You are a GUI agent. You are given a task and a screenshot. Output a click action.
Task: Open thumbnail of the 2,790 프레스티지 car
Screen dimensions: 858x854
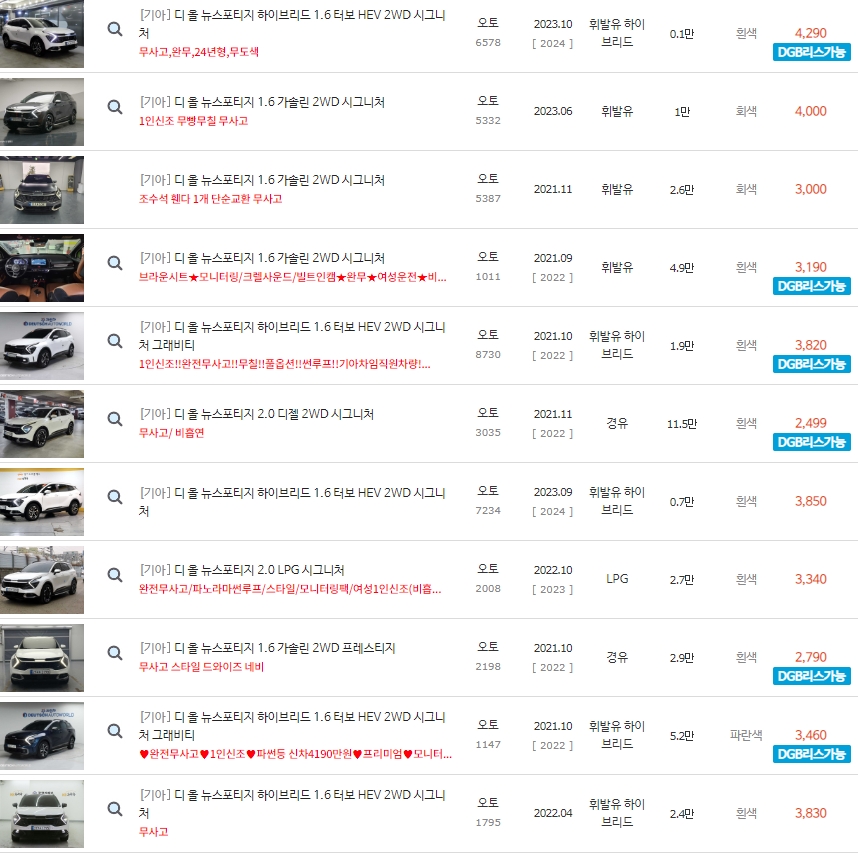coord(42,658)
